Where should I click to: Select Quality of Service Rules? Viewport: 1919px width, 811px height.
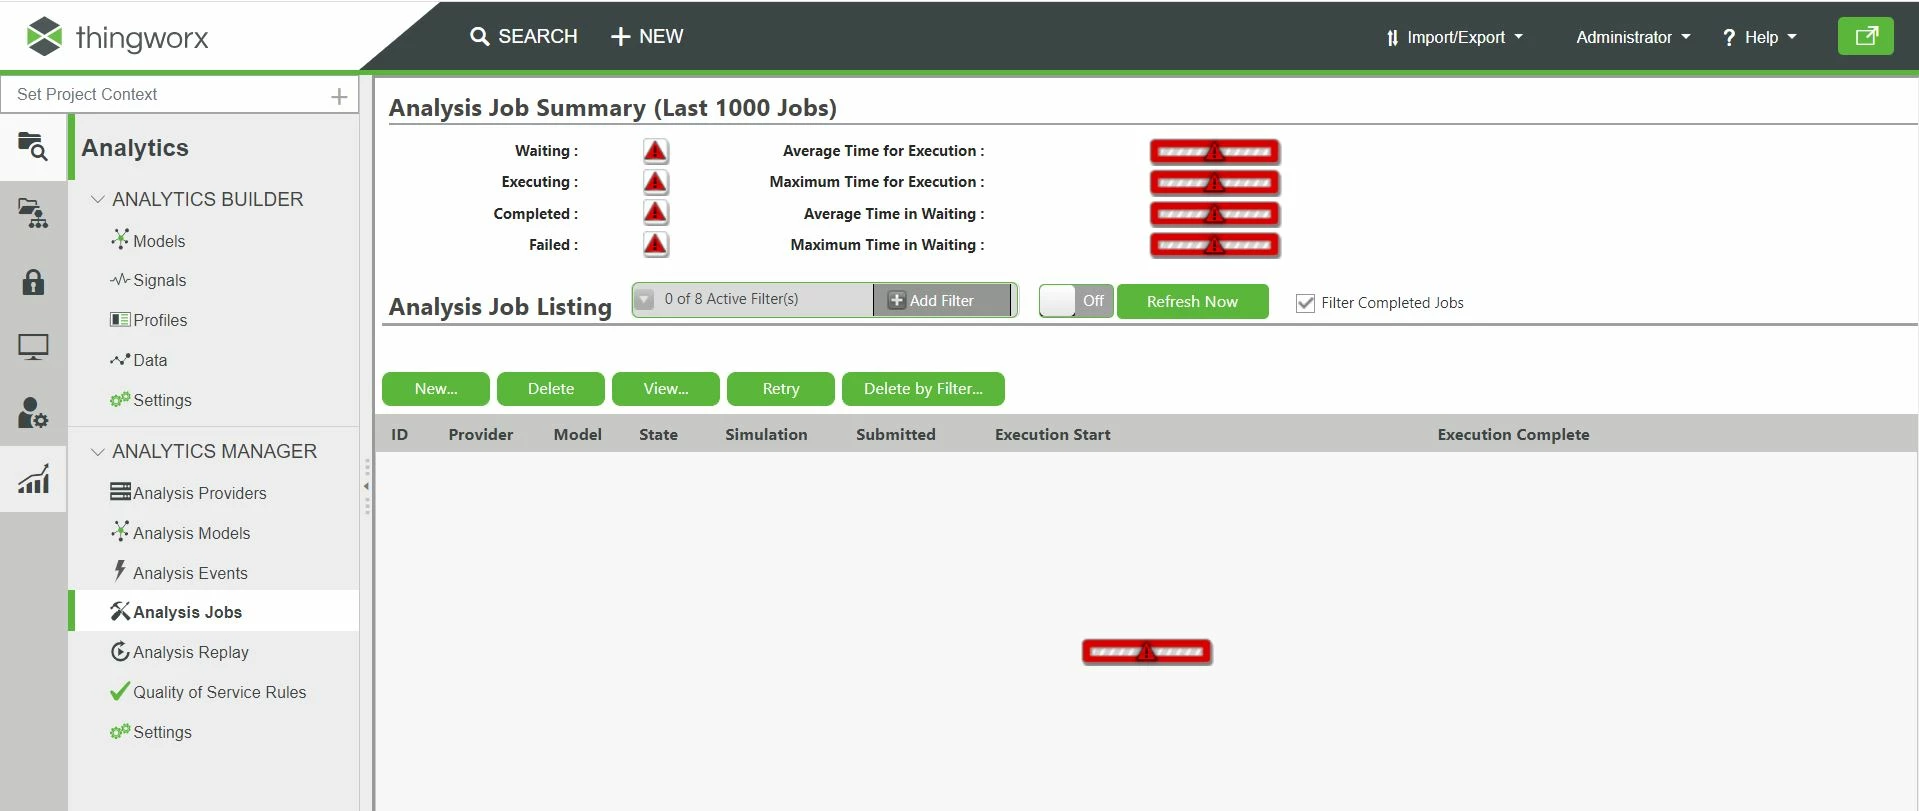point(220,692)
